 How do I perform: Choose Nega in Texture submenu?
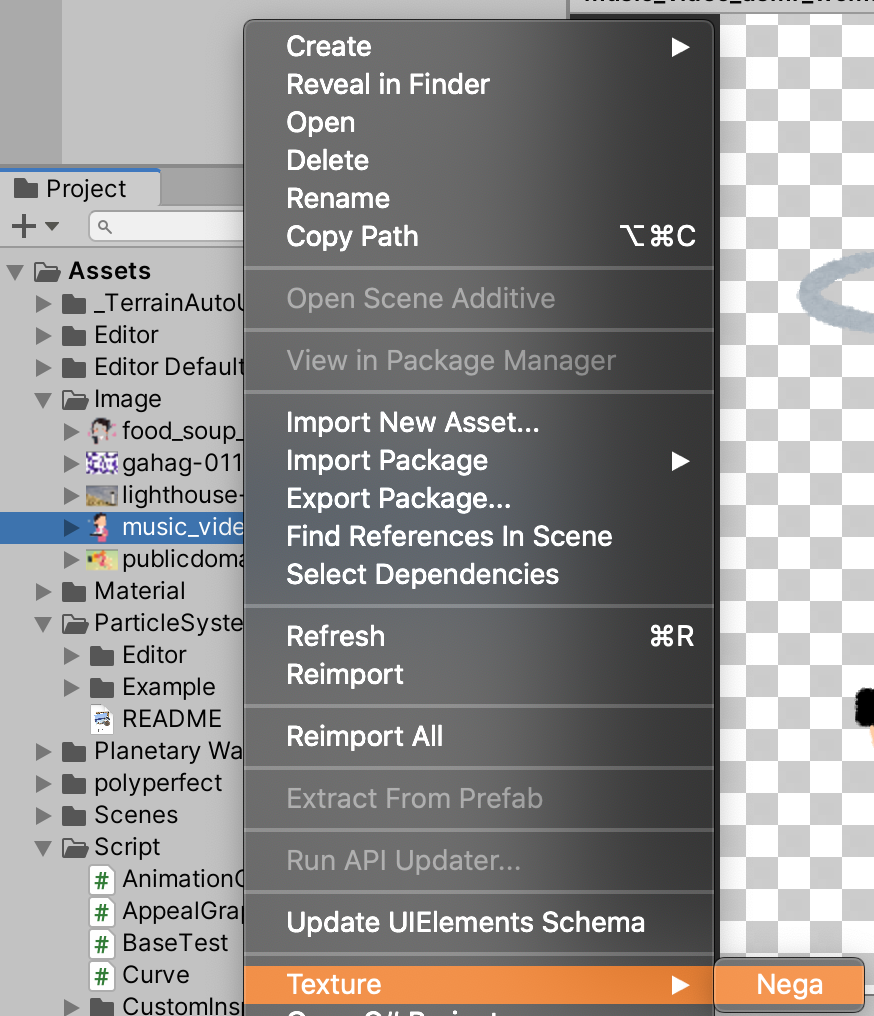pos(789,985)
